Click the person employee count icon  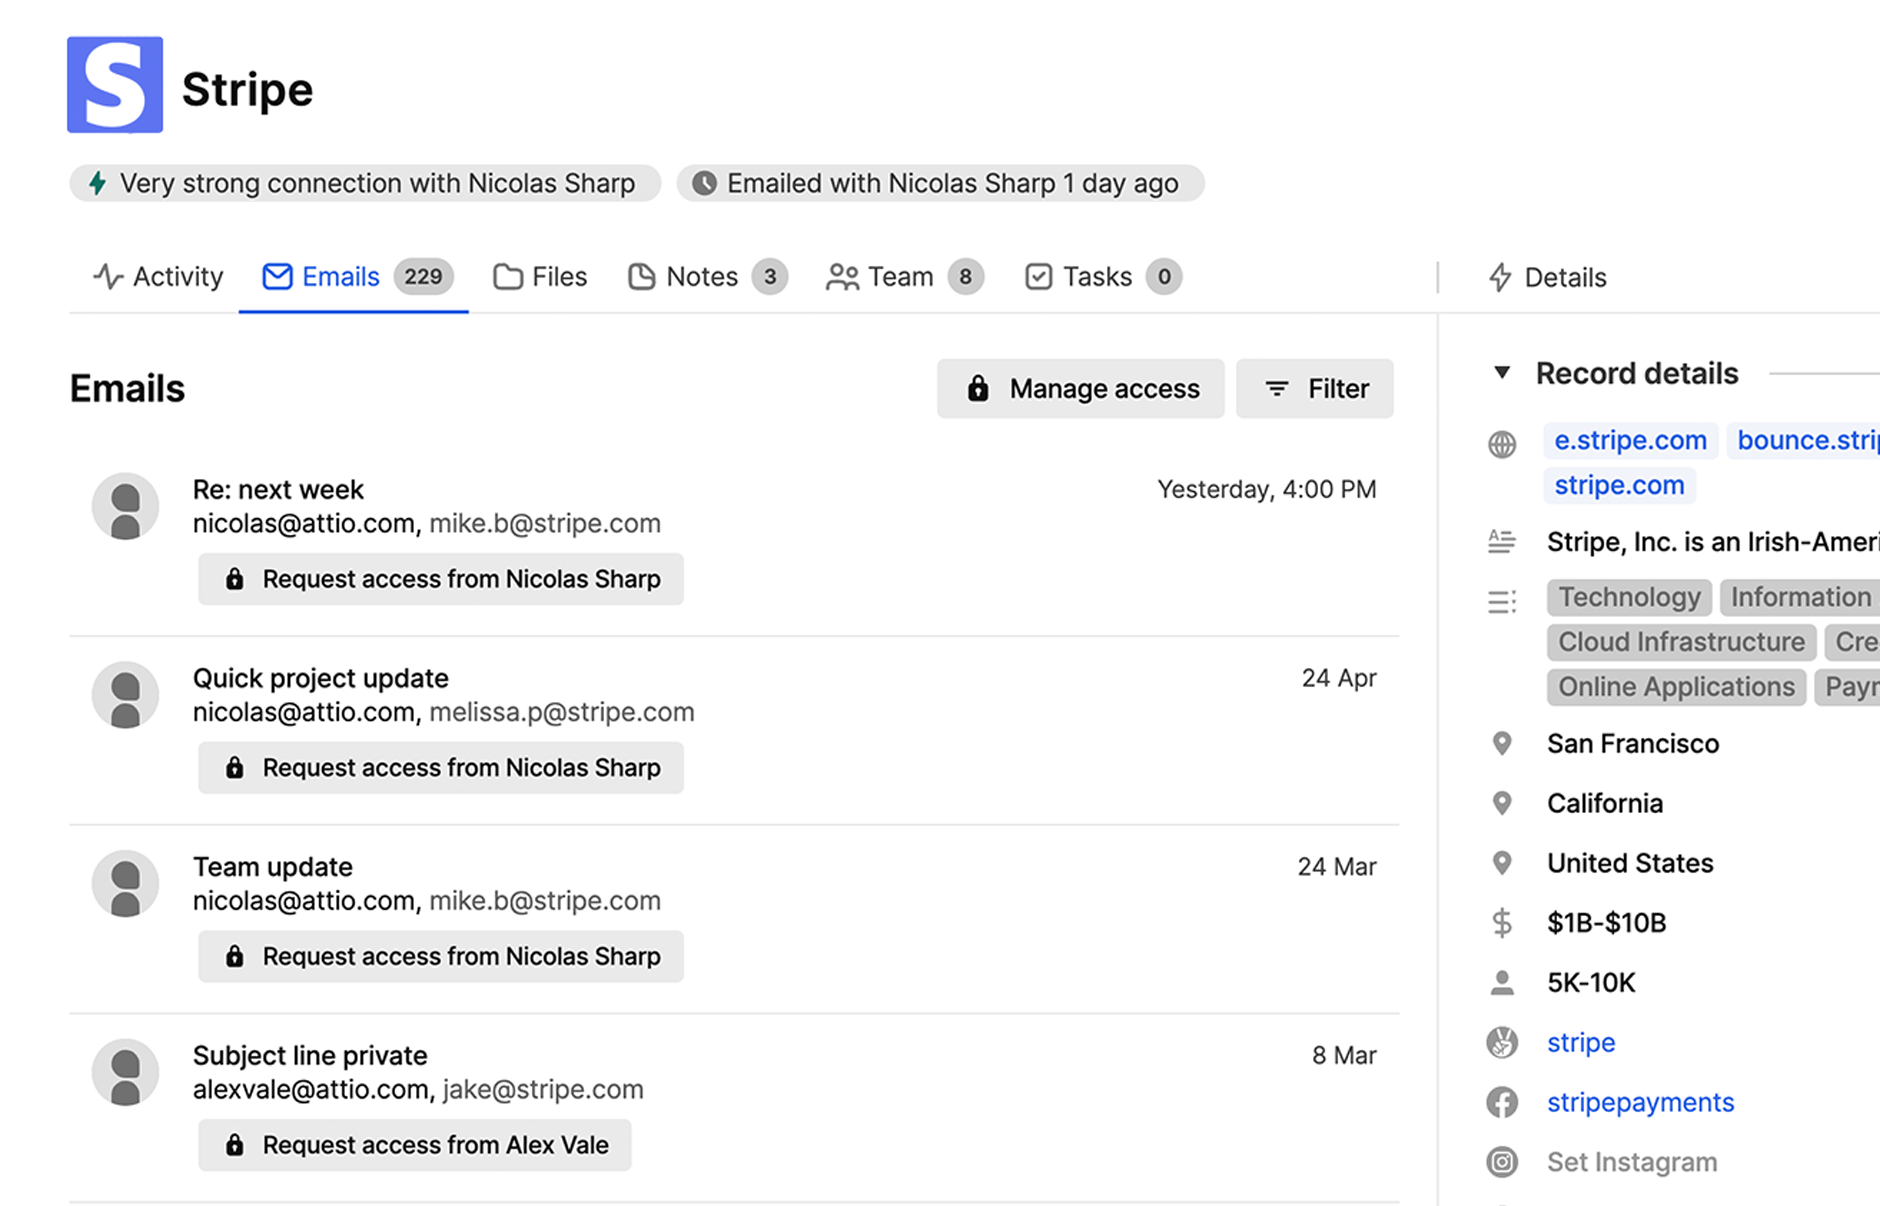click(x=1502, y=982)
